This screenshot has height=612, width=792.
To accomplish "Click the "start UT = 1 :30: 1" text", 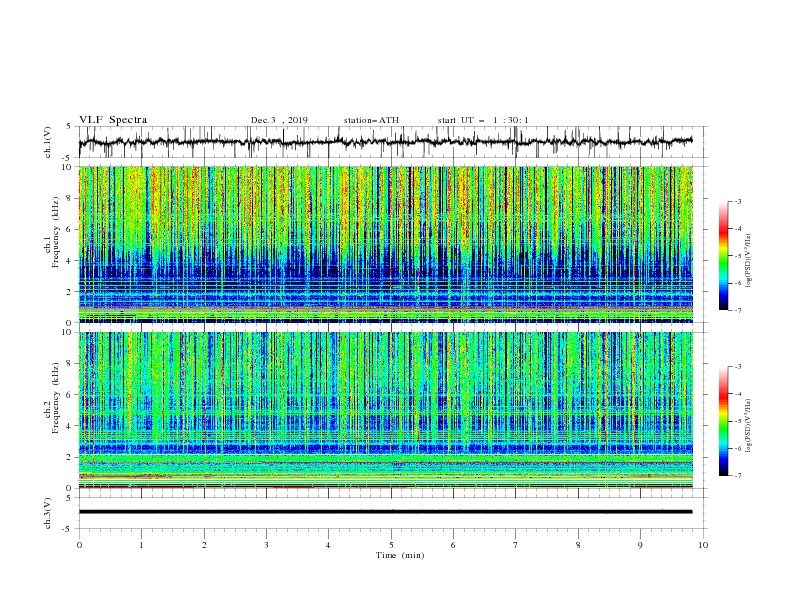I will [482, 120].
